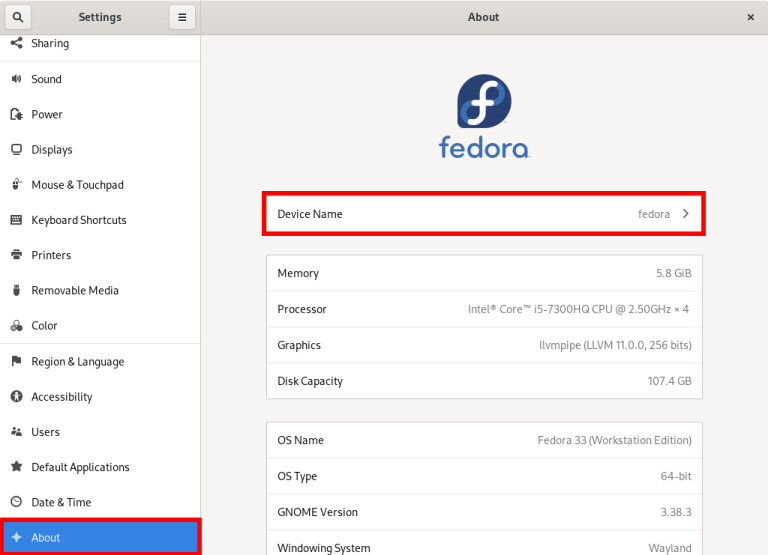Go to Keyboard Shortcuts panel
768x555 pixels.
(78, 220)
